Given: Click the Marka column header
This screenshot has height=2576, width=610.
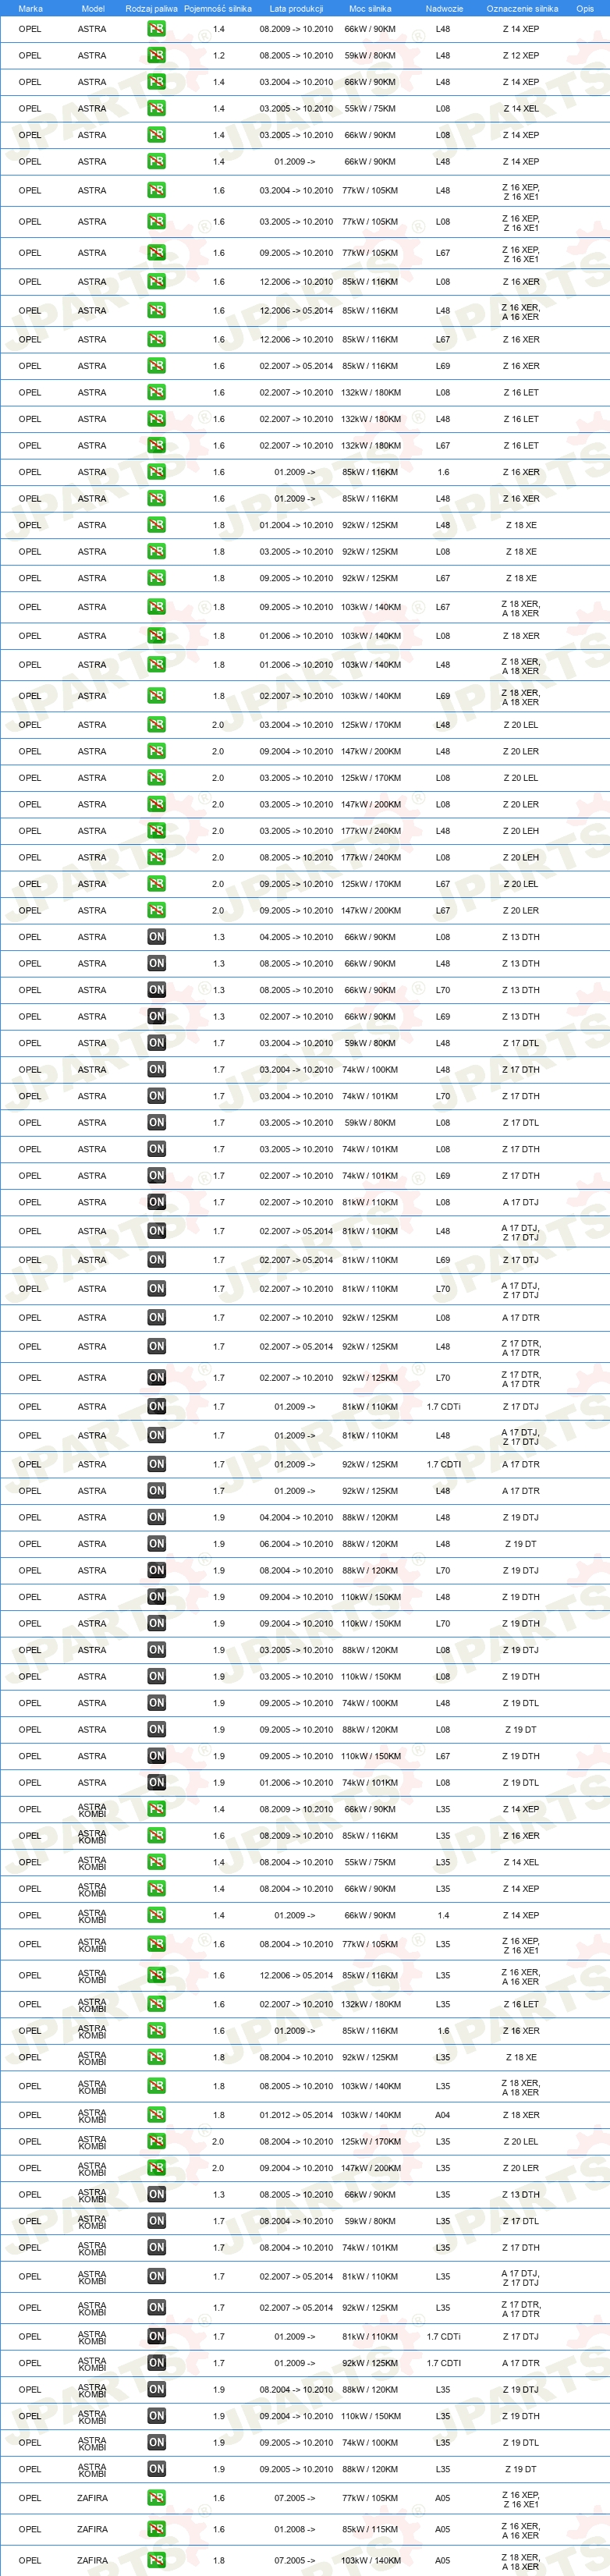Looking at the screenshot, I should (31, 9).
